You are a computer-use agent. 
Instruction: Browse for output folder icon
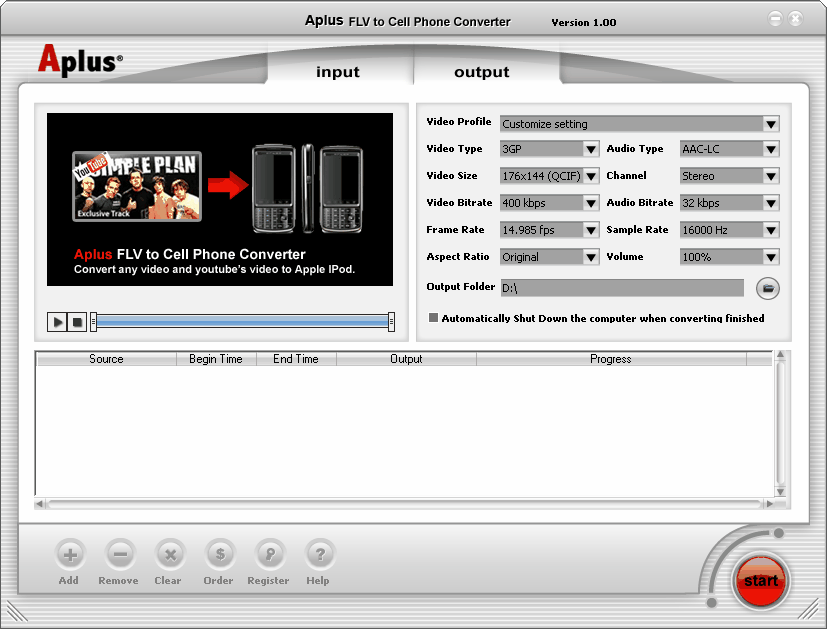tap(767, 288)
